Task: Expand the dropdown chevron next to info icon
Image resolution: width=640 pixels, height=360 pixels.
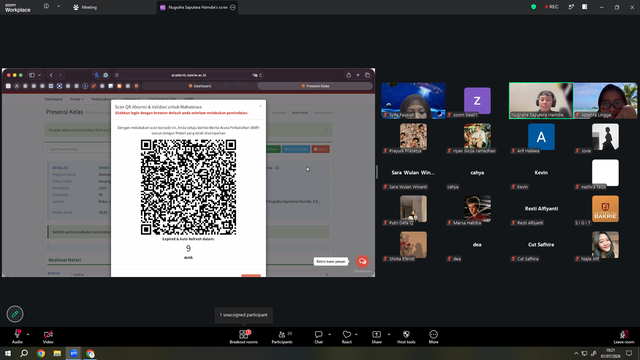Action: click(x=58, y=7)
